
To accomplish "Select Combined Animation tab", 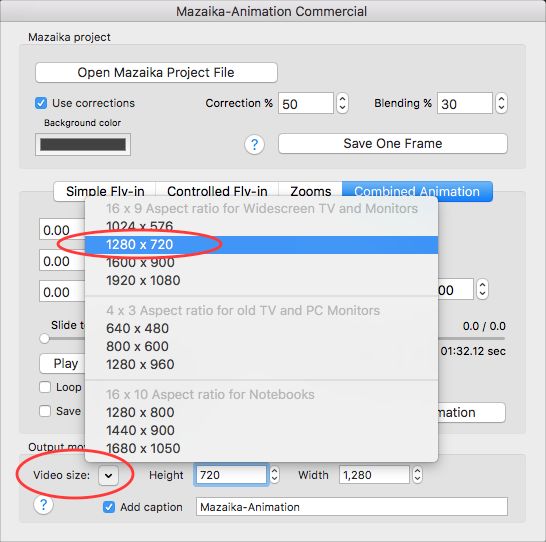I will coord(417,191).
